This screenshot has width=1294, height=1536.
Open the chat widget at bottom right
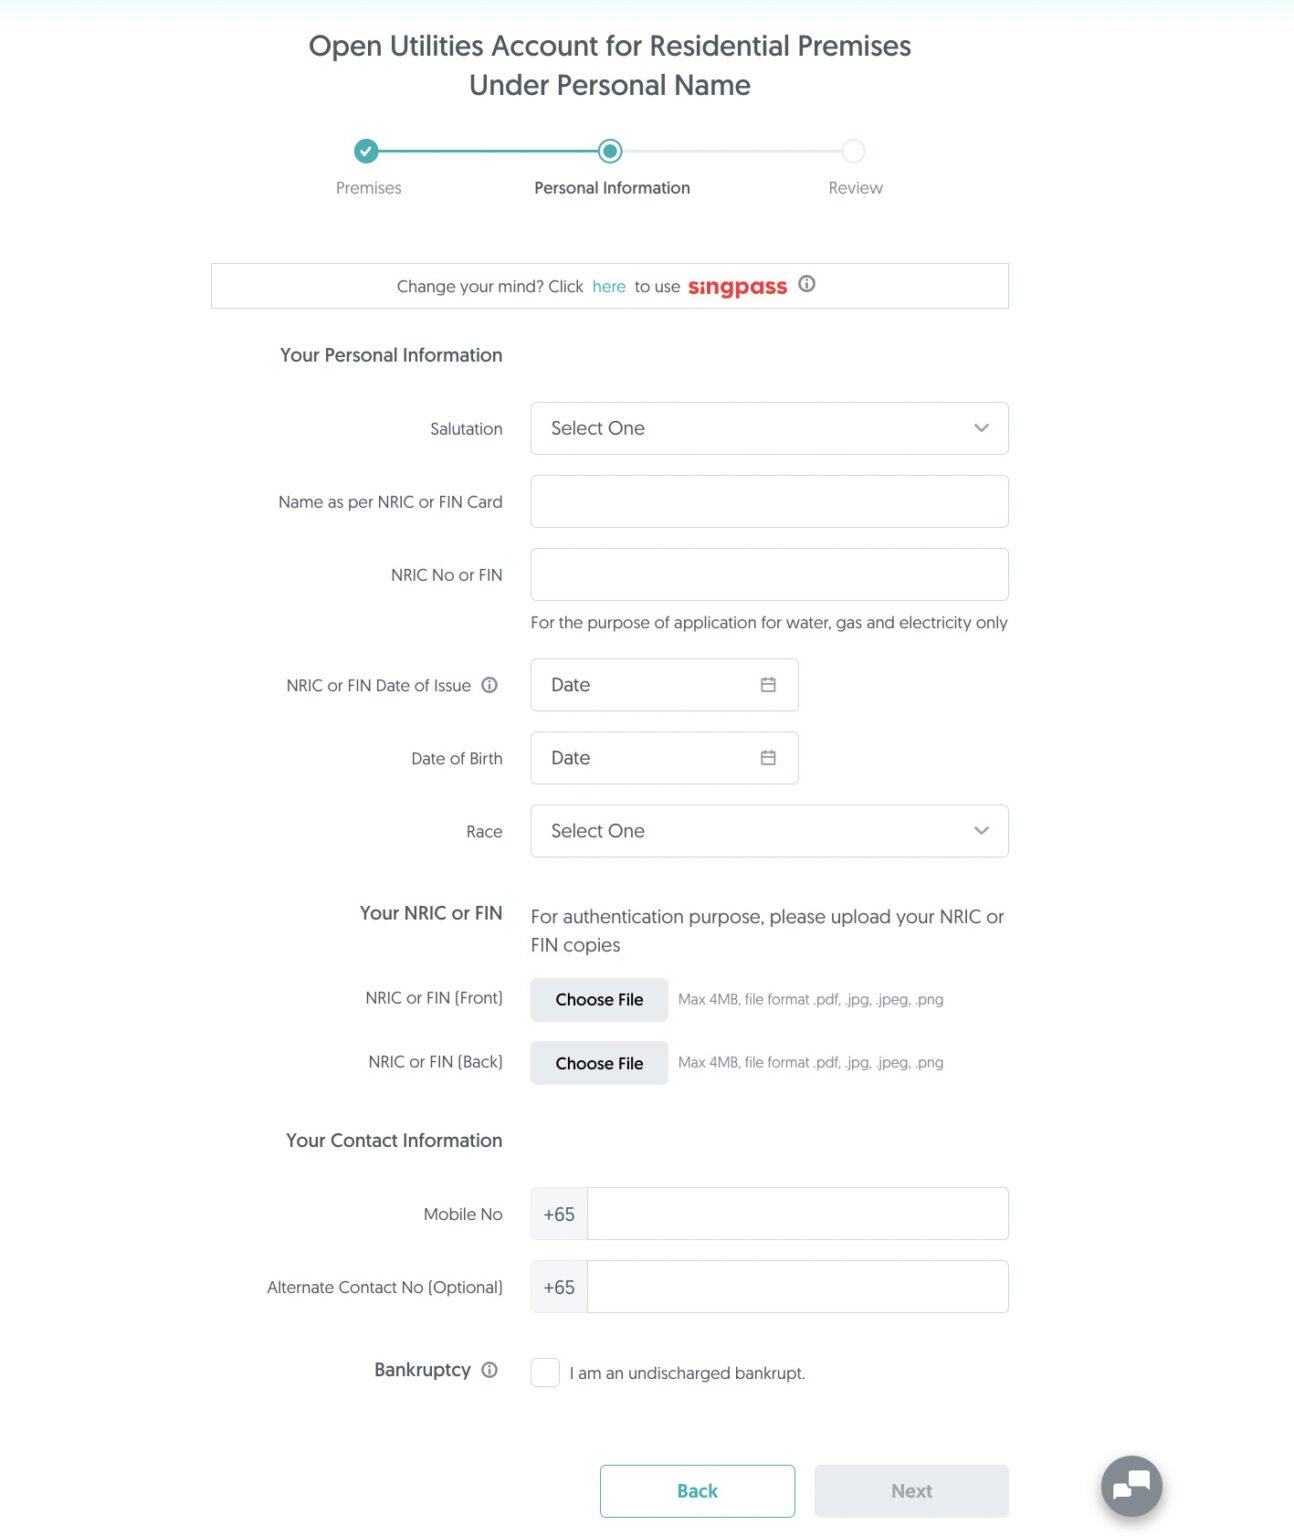click(1130, 1486)
